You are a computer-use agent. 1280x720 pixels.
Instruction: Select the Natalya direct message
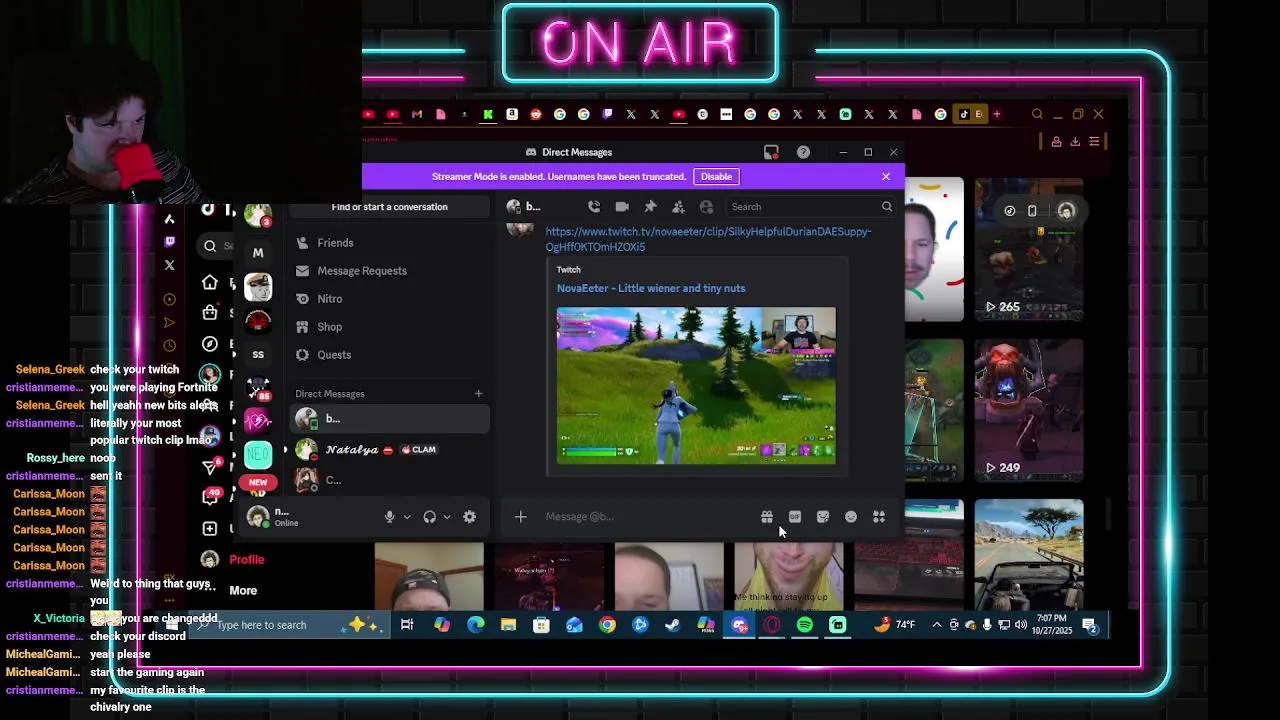click(390, 450)
